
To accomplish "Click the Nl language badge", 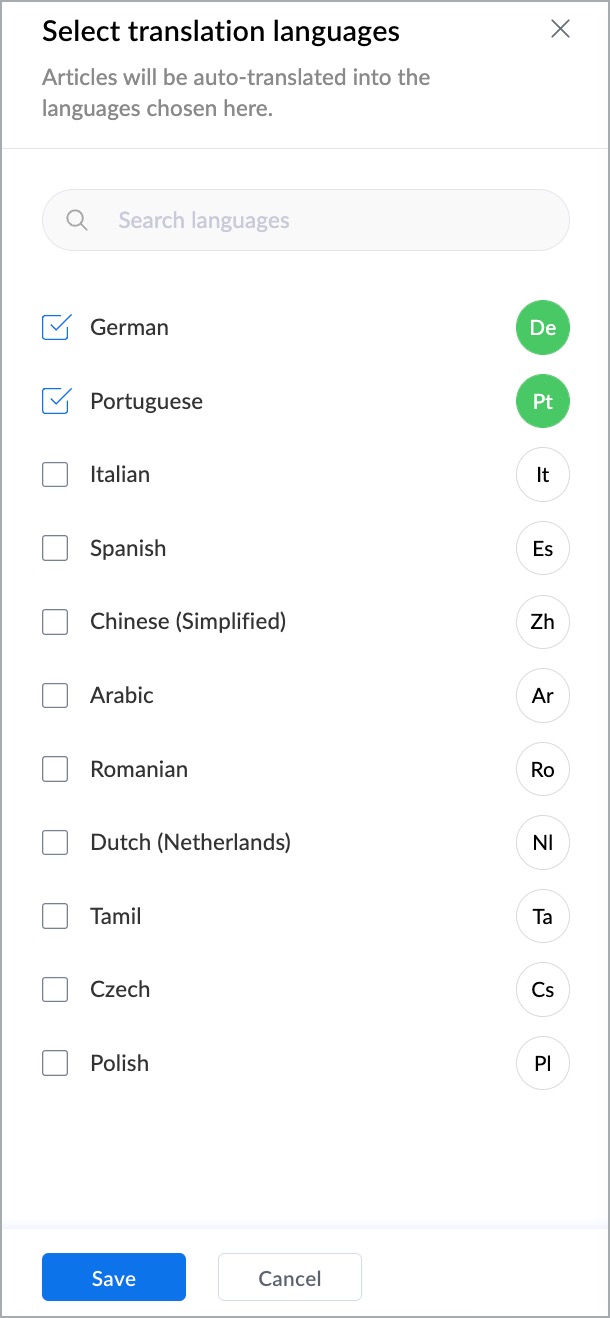I will [x=543, y=843].
